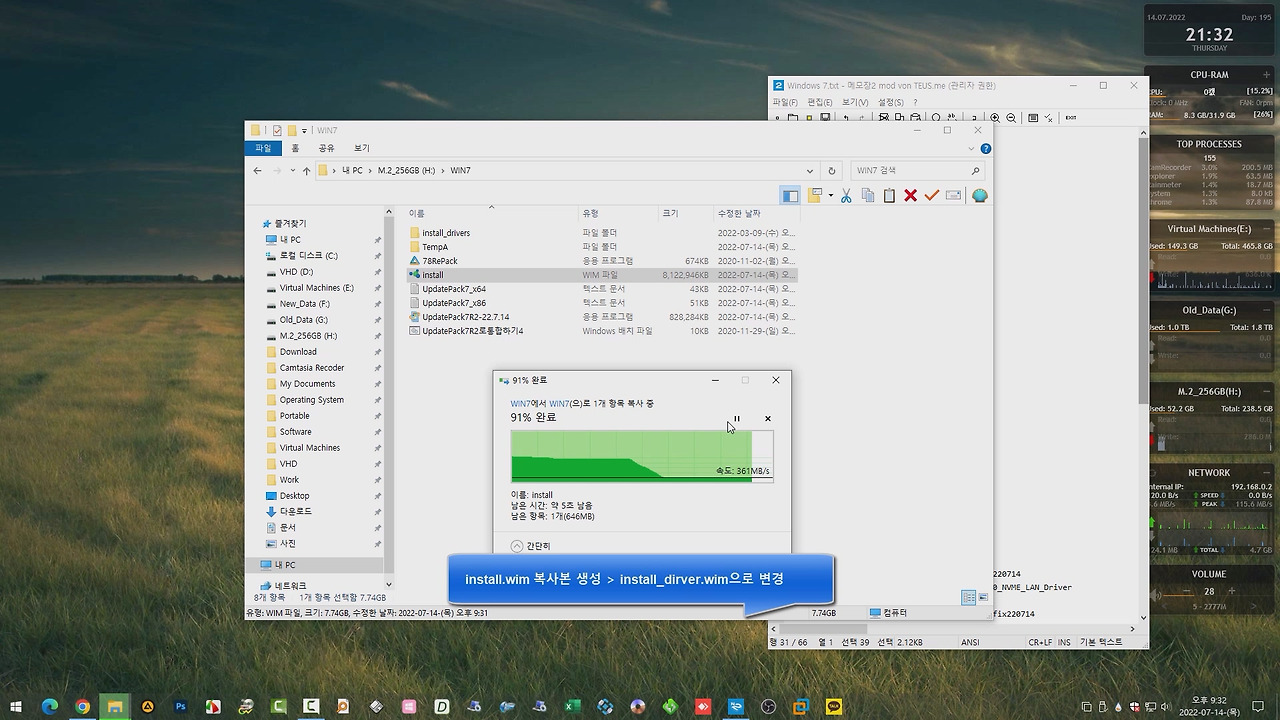The image size is (1280, 720).
Task: Open Excel from the taskbar
Action: coord(572,707)
